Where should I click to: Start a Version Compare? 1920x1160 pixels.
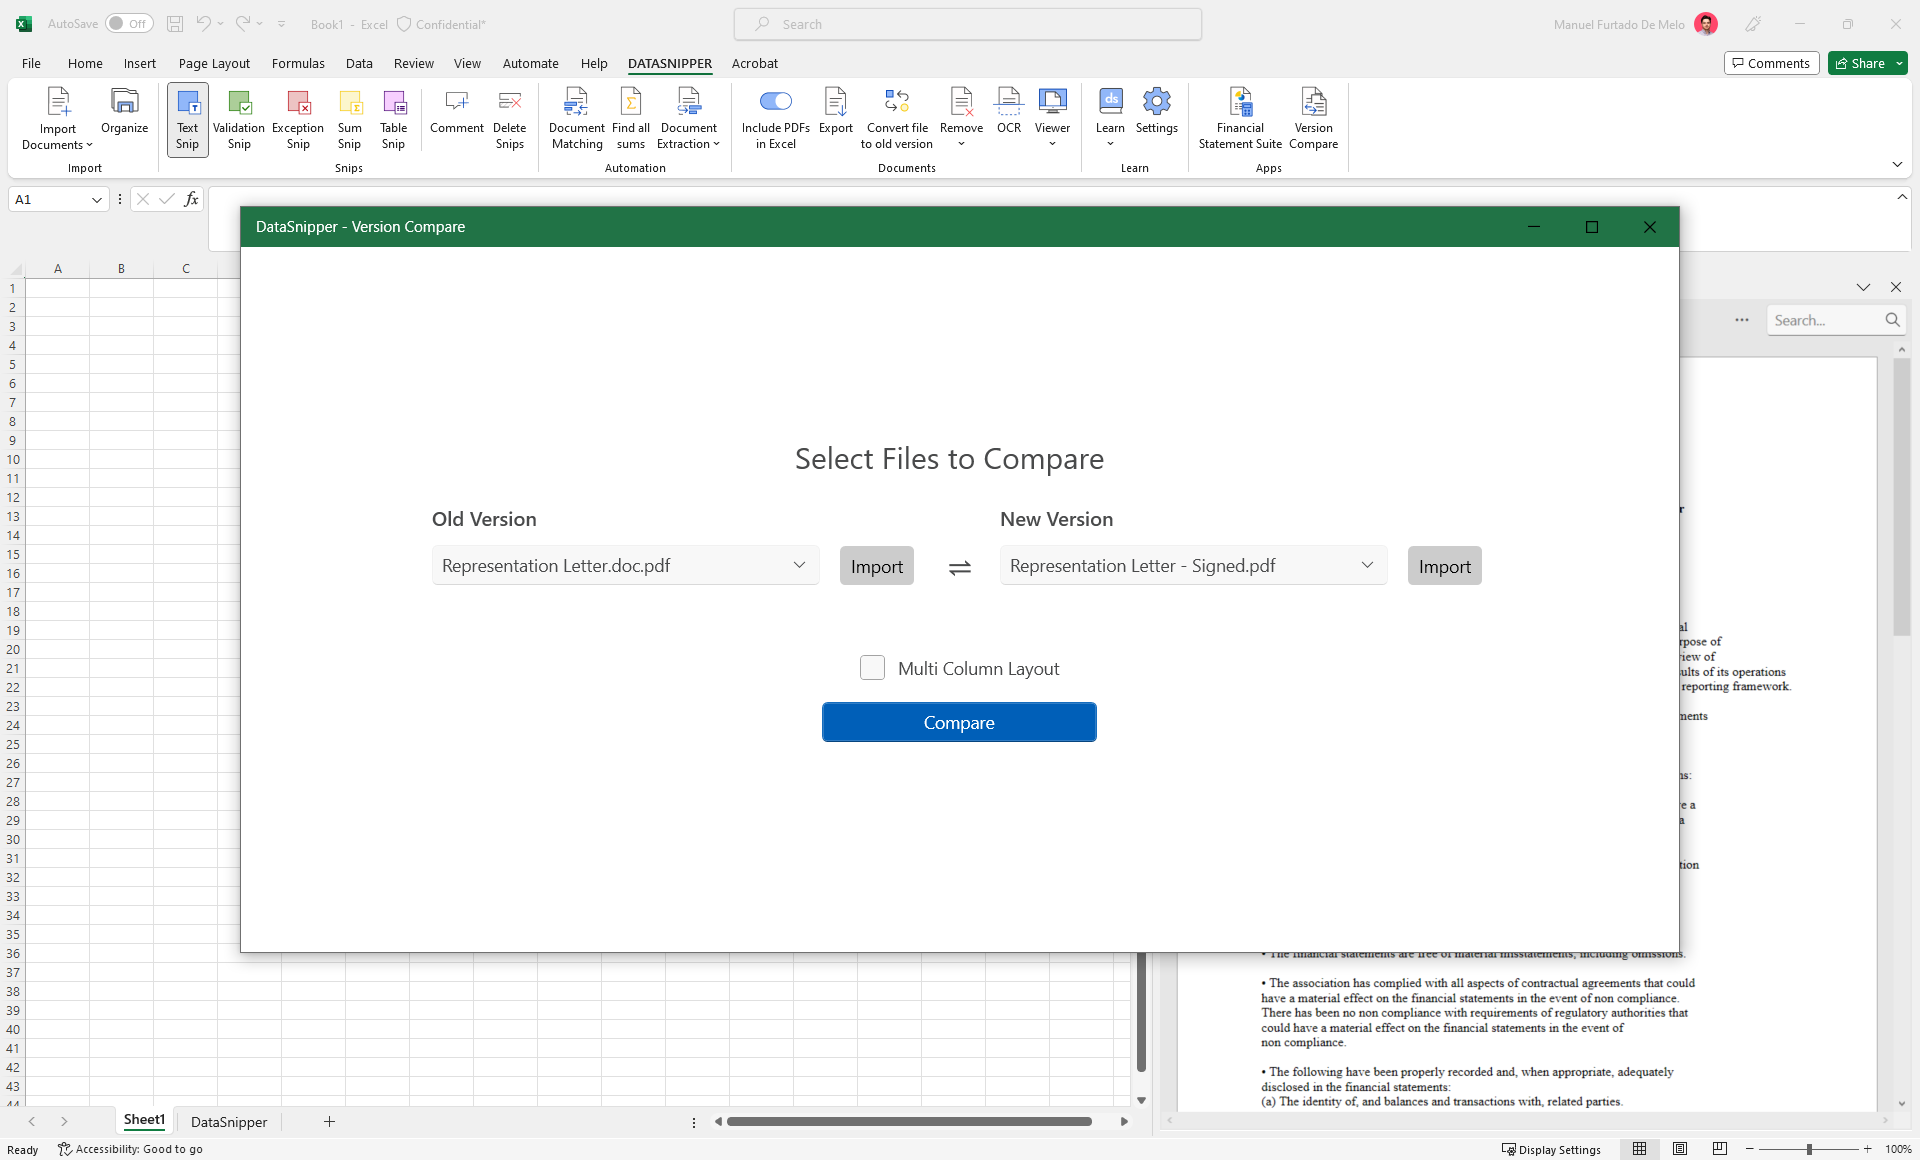click(x=1313, y=118)
